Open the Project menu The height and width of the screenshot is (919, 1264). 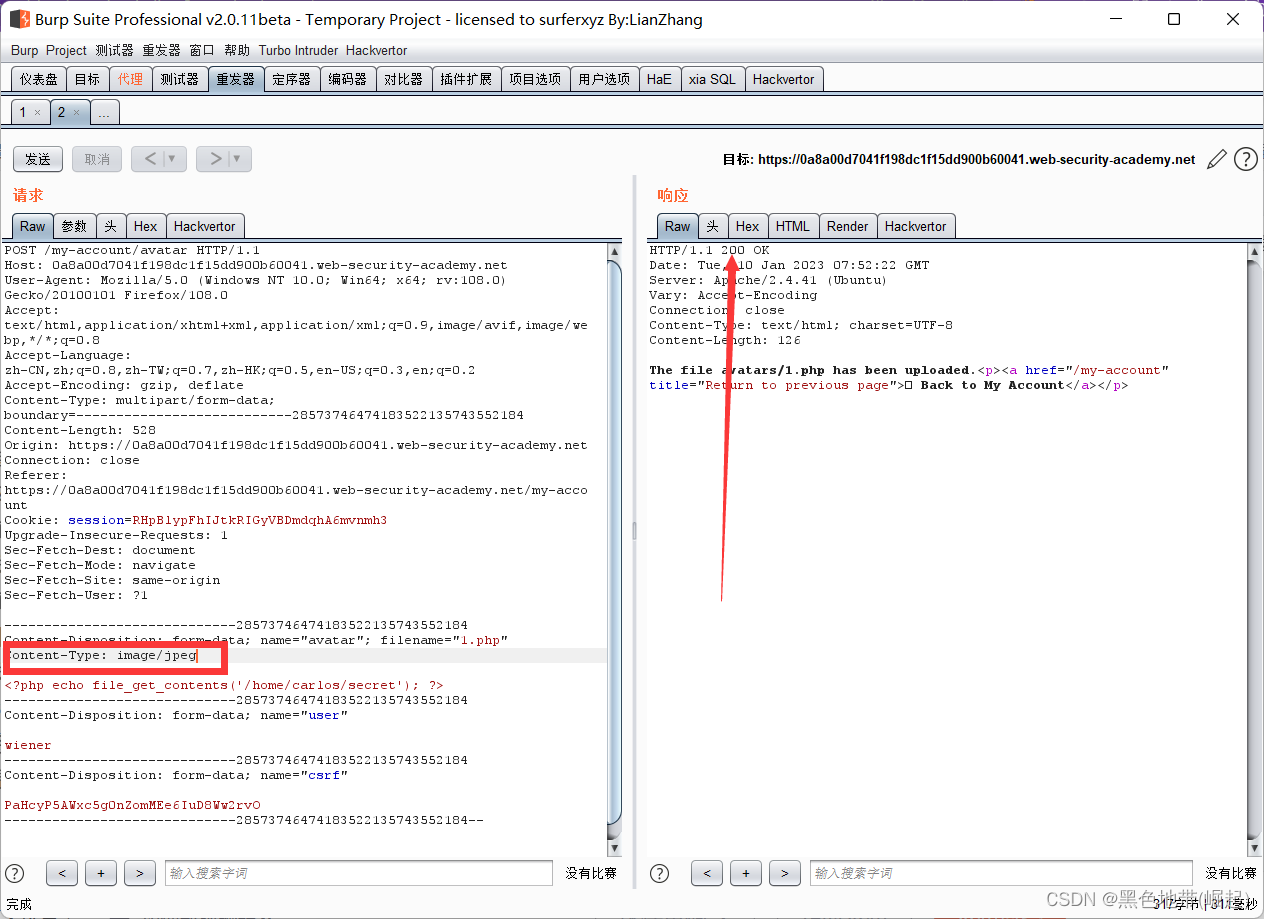[x=66, y=50]
